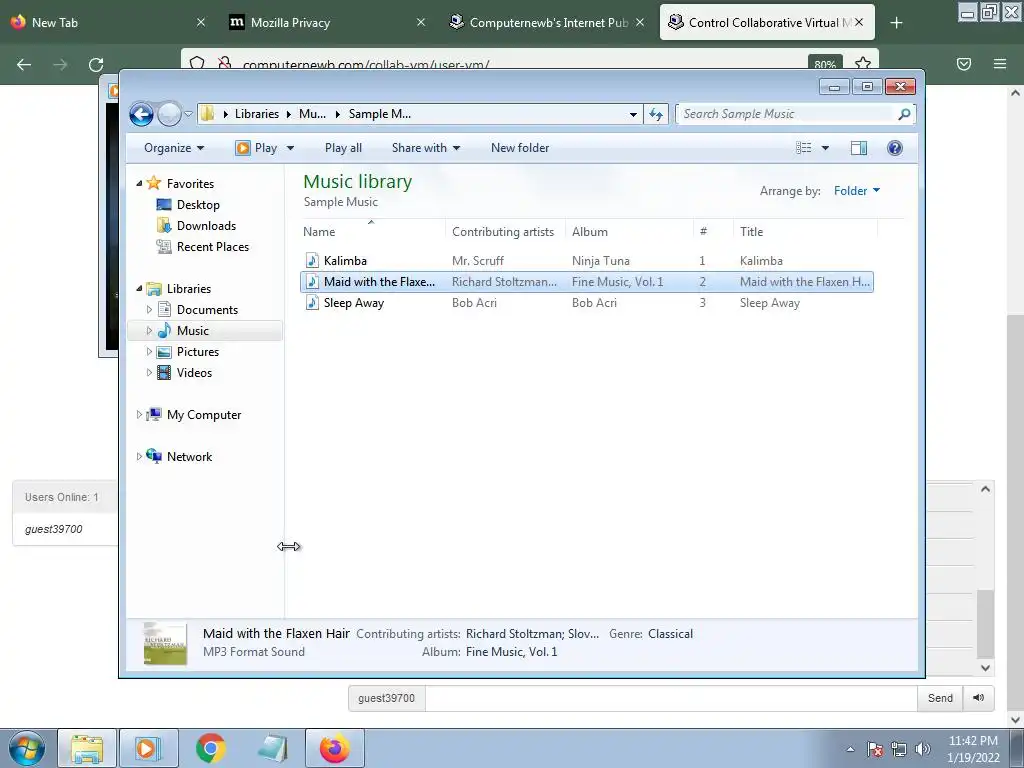Open the Firefox hamburger menu
This screenshot has width=1024, height=768.
tap(1000, 64)
